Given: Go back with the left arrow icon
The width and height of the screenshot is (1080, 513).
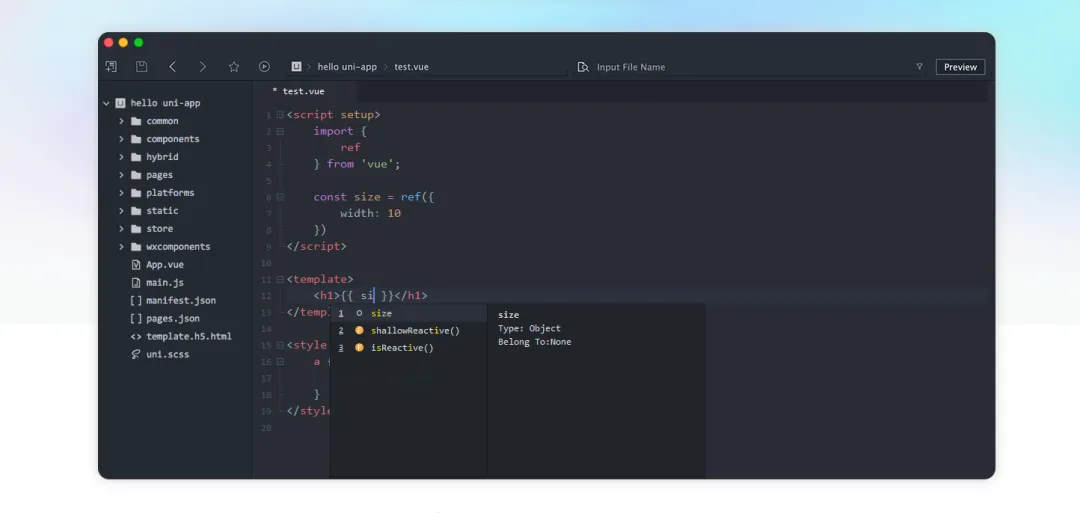Looking at the screenshot, I should (x=172, y=67).
